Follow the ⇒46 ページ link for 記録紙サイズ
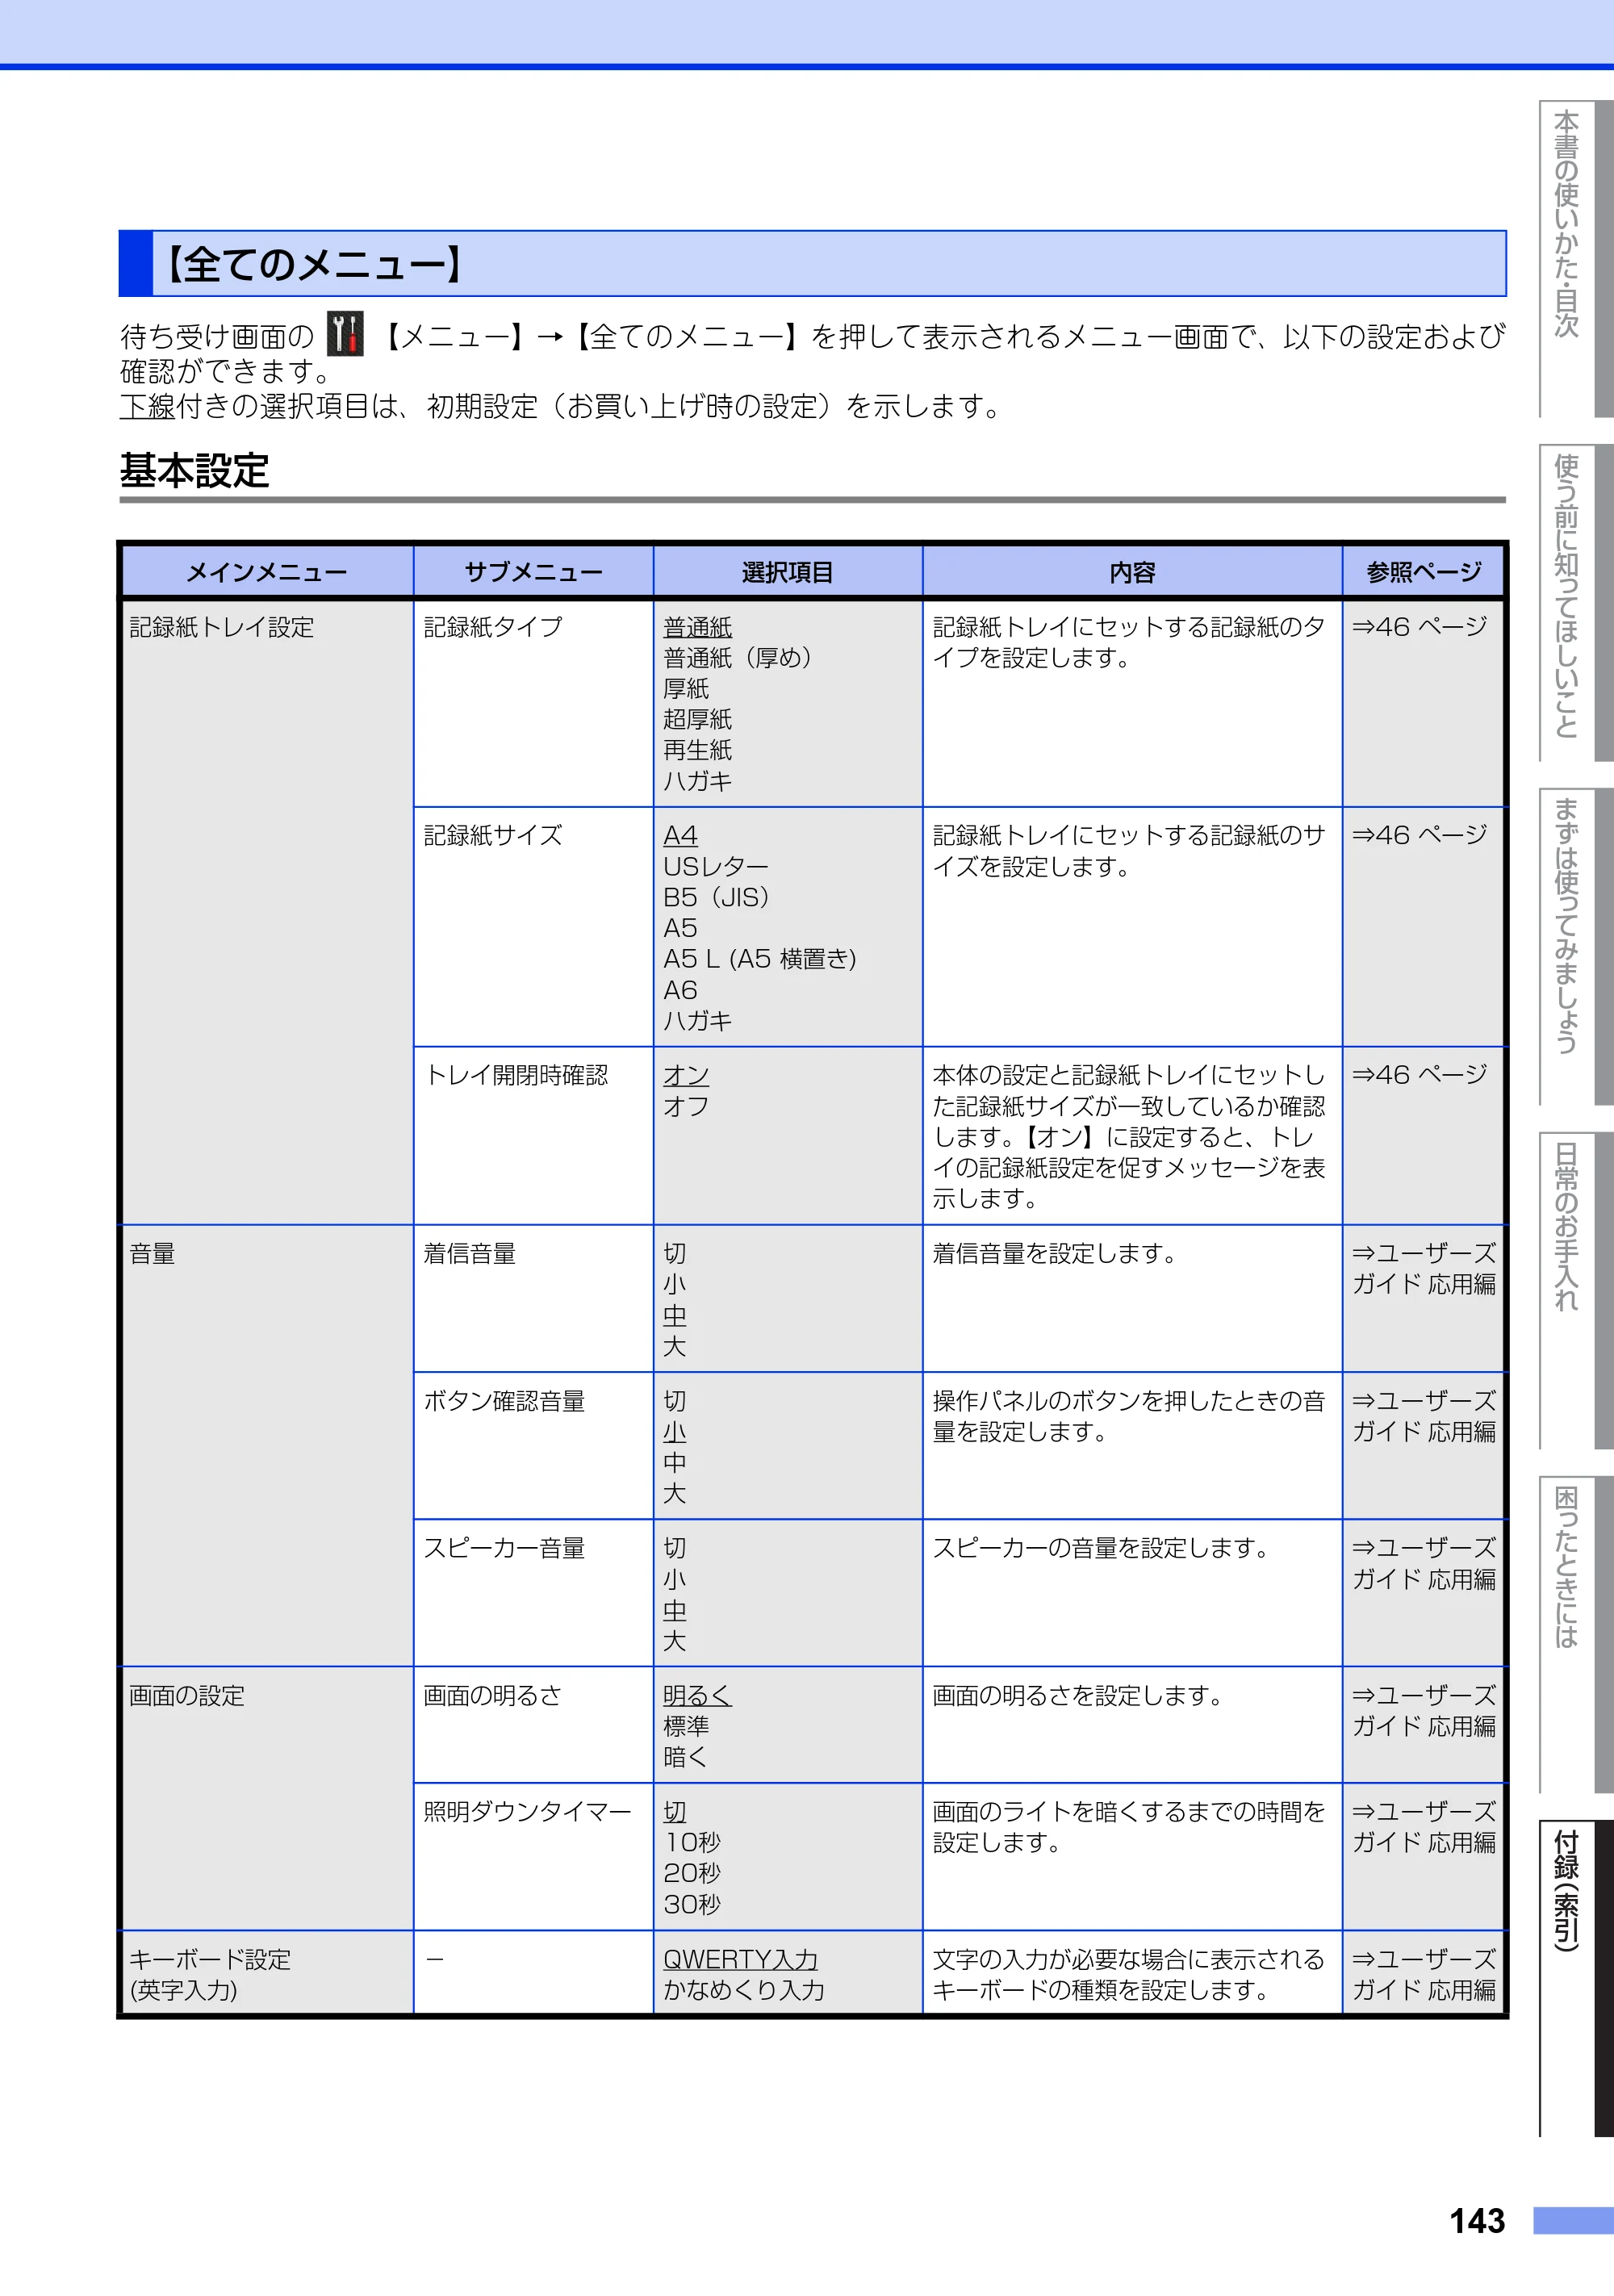The image size is (1614, 2296). tap(1420, 835)
